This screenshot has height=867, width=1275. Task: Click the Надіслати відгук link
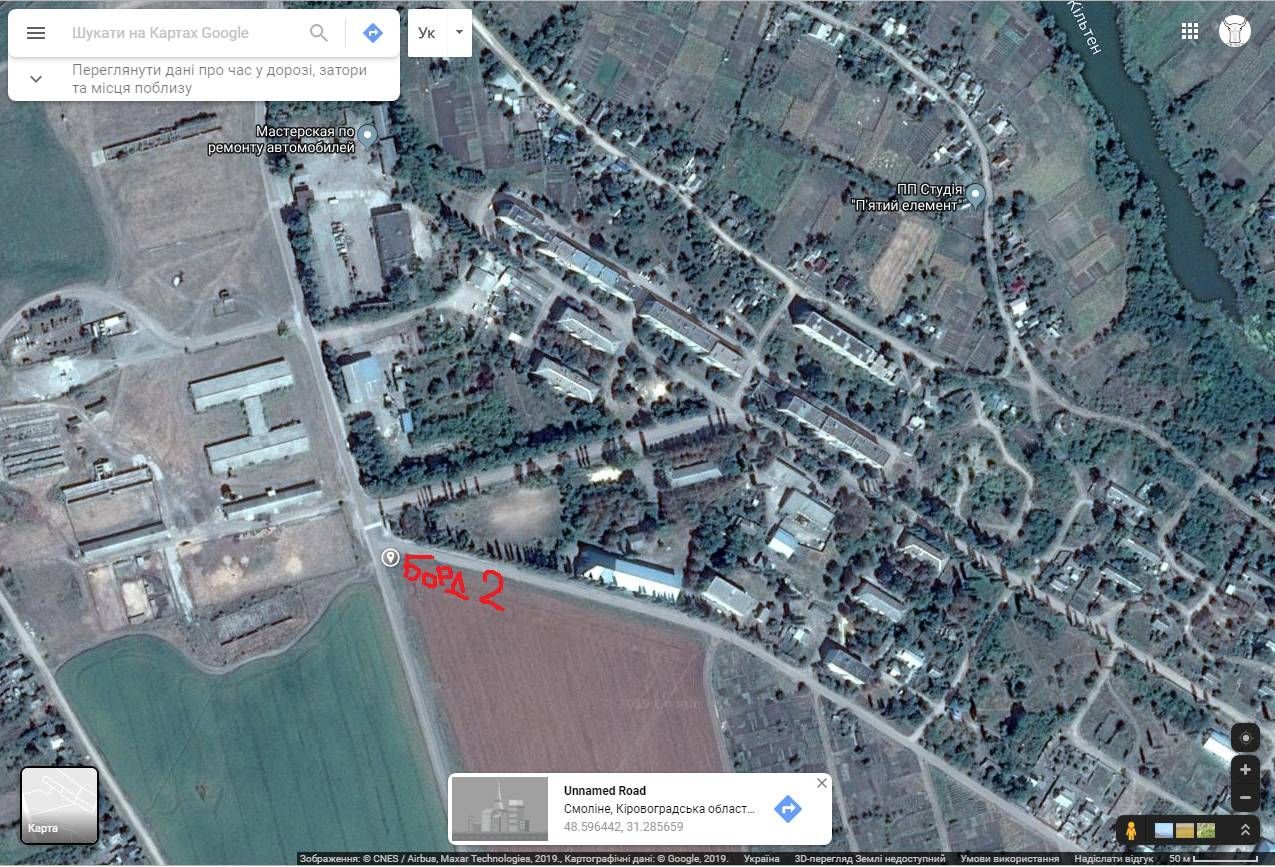tap(1112, 859)
